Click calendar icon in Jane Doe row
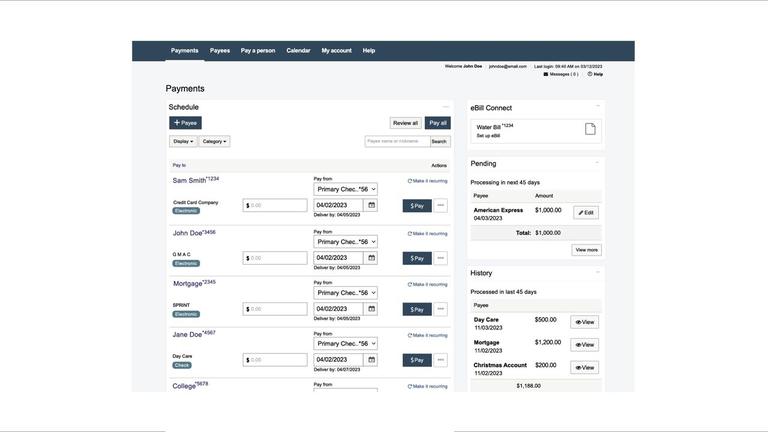This screenshot has width=768, height=432. (x=372, y=360)
